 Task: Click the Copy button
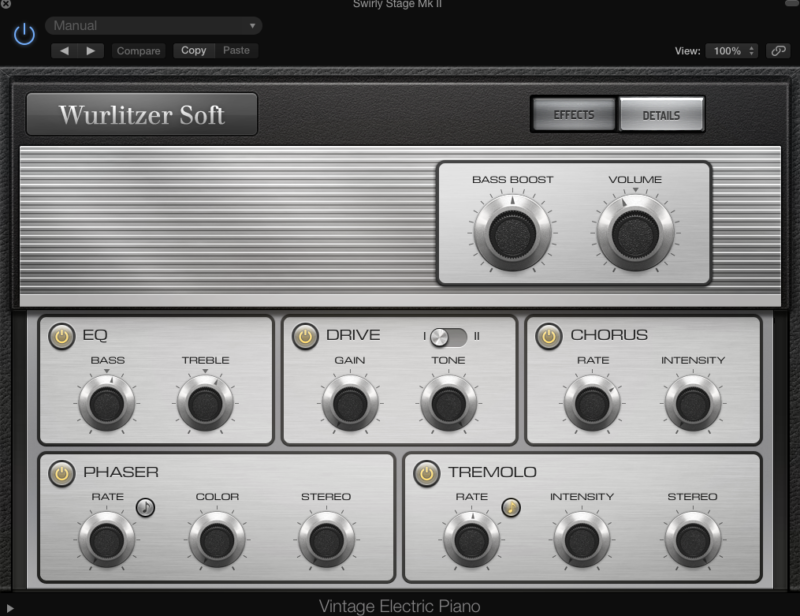(x=194, y=50)
